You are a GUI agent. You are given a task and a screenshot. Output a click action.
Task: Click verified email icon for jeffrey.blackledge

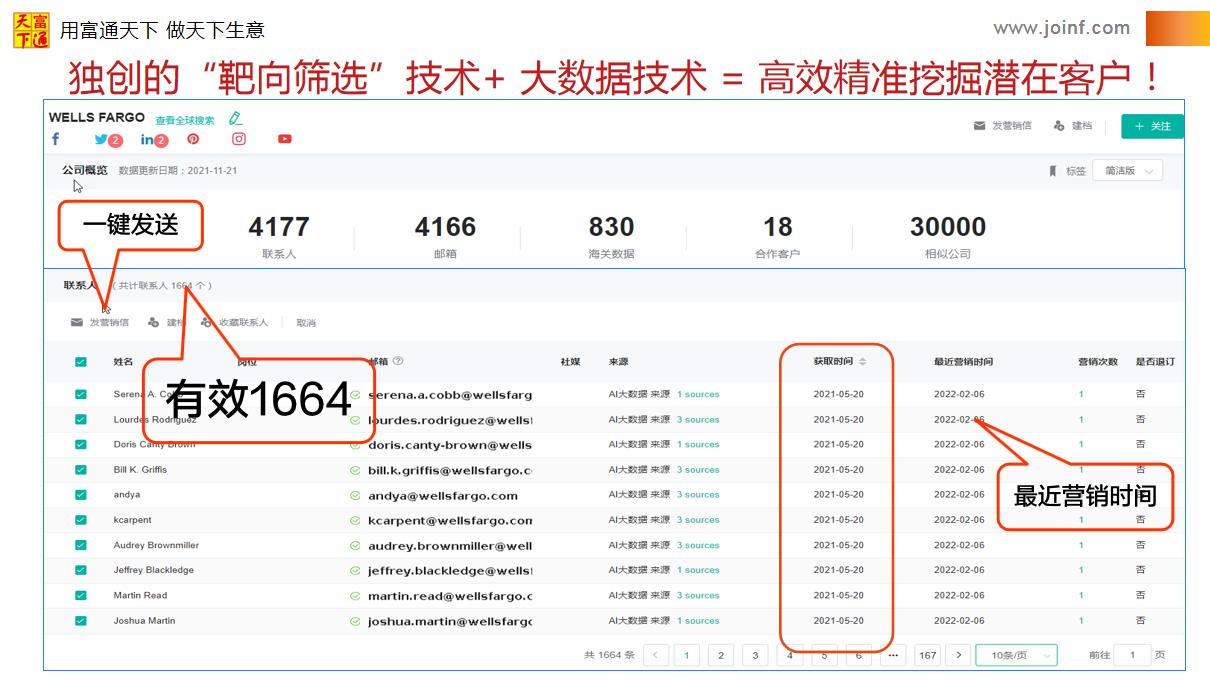tap(355, 570)
